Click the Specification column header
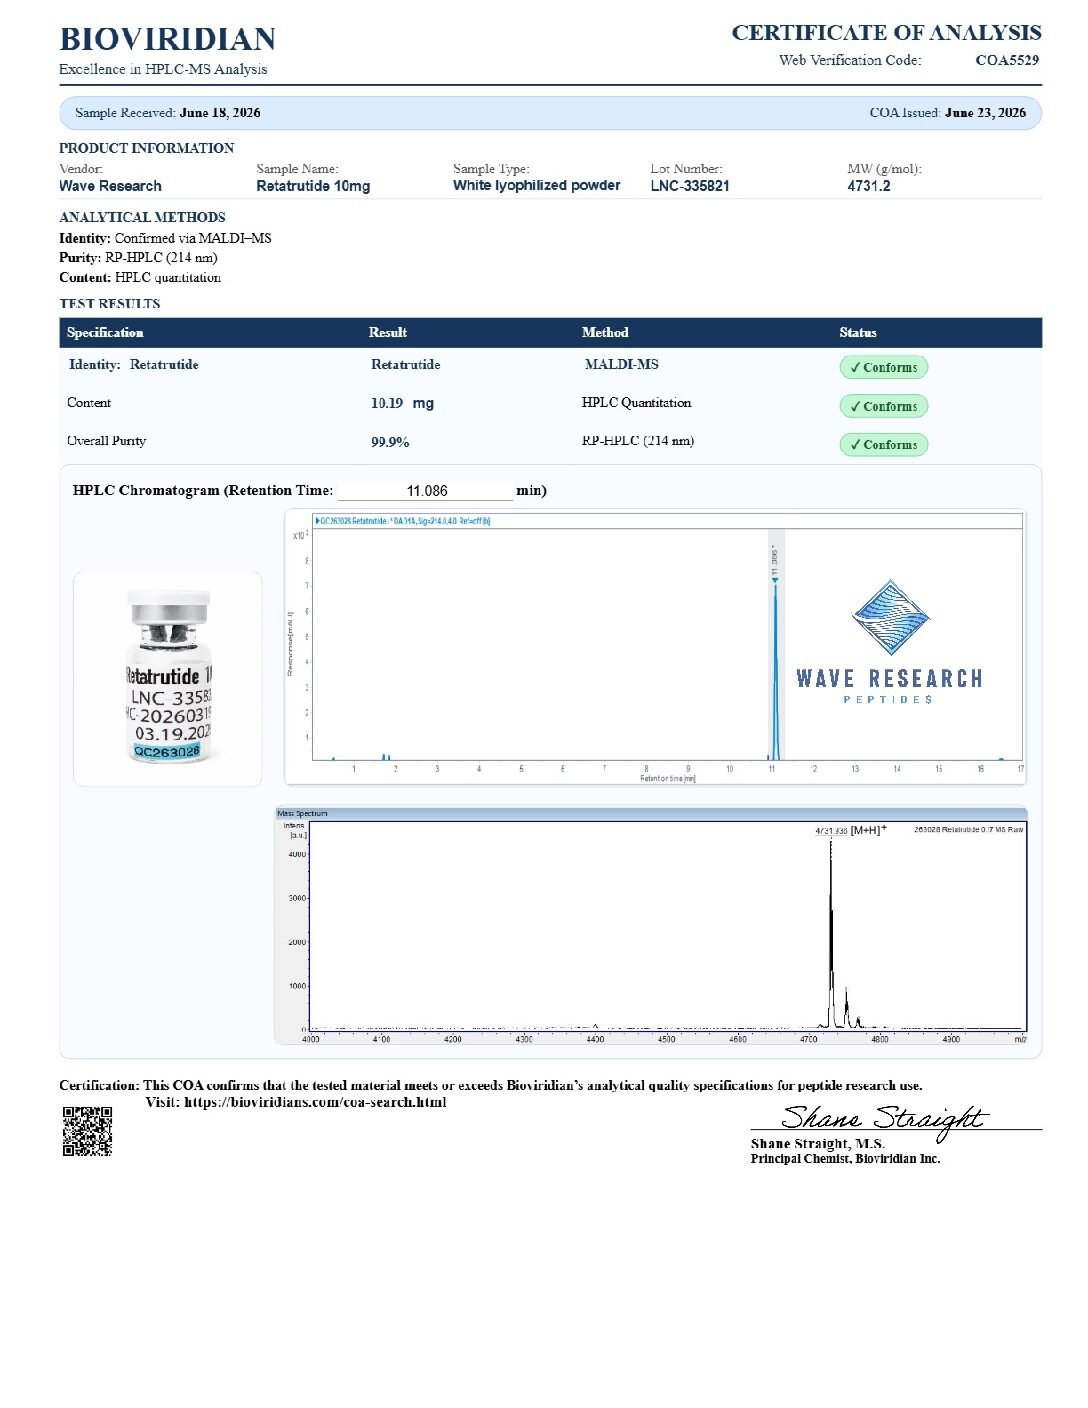Image resolution: width=1088 pixels, height=1408 pixels. tap(105, 332)
